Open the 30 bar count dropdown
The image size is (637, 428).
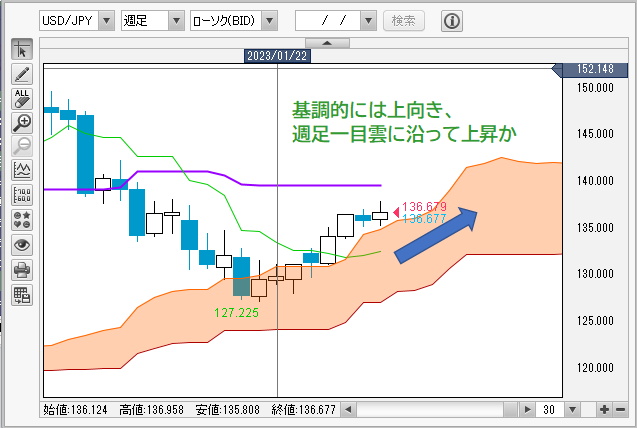point(572,409)
